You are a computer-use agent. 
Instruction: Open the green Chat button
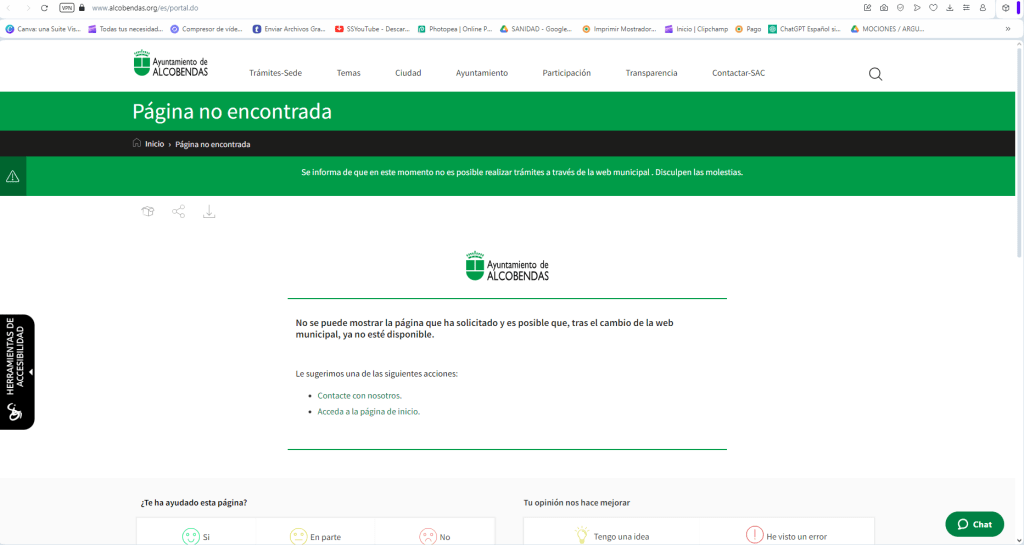974,524
